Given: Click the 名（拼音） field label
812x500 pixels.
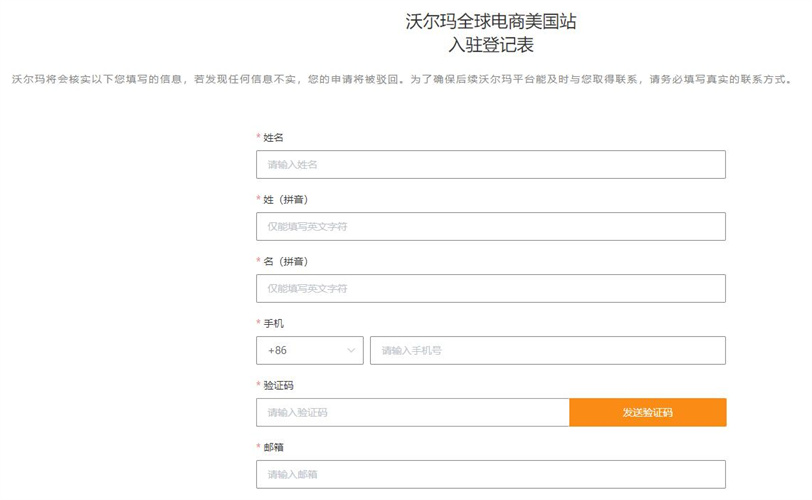Looking at the screenshot, I should 285,261.
